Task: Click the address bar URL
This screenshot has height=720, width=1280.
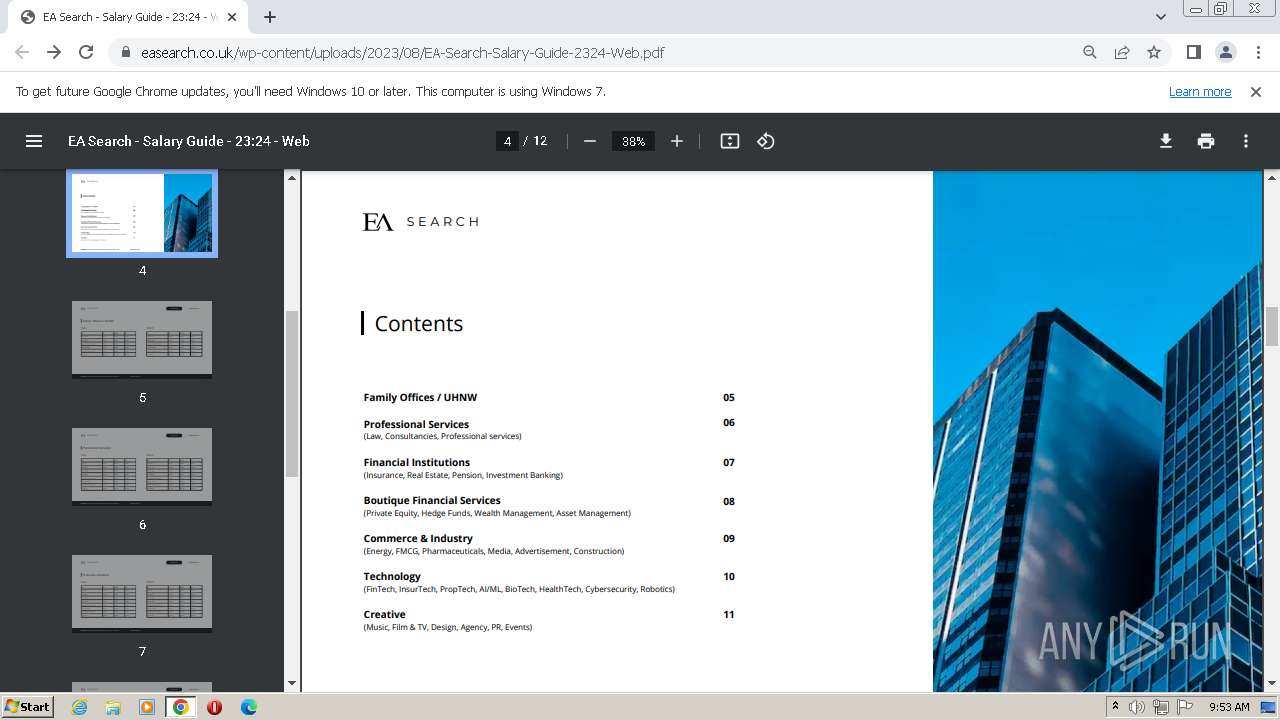Action: [x=403, y=52]
